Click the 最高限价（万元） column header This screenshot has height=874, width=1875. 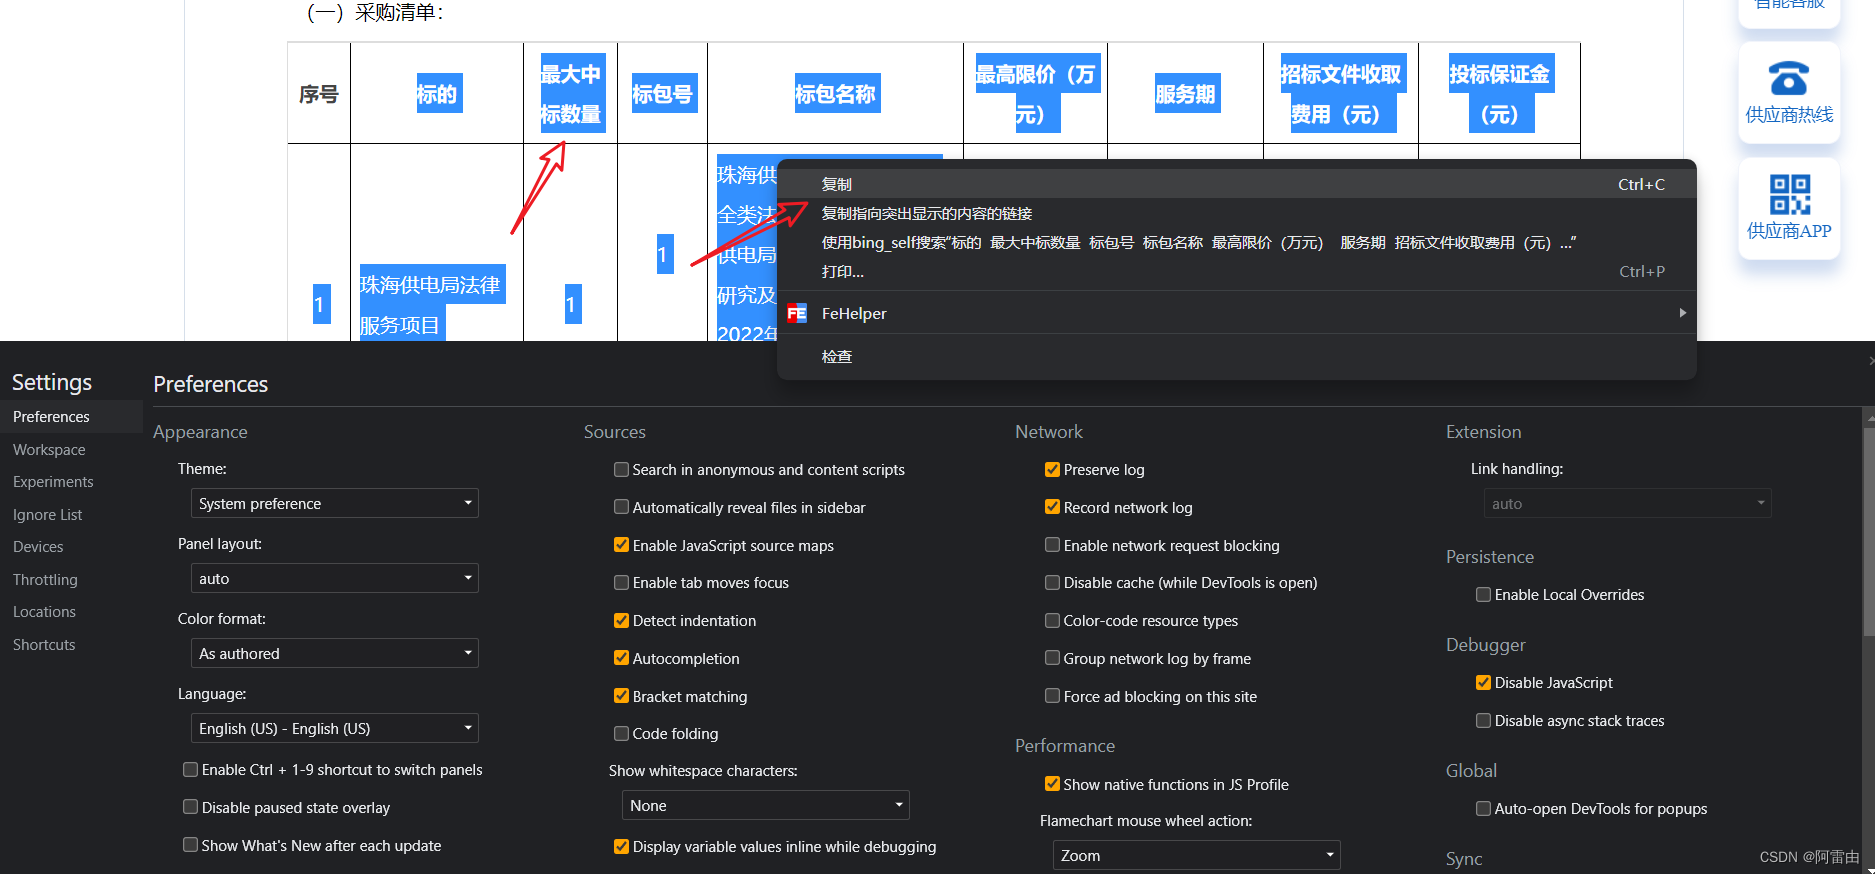pyautogui.click(x=1035, y=94)
